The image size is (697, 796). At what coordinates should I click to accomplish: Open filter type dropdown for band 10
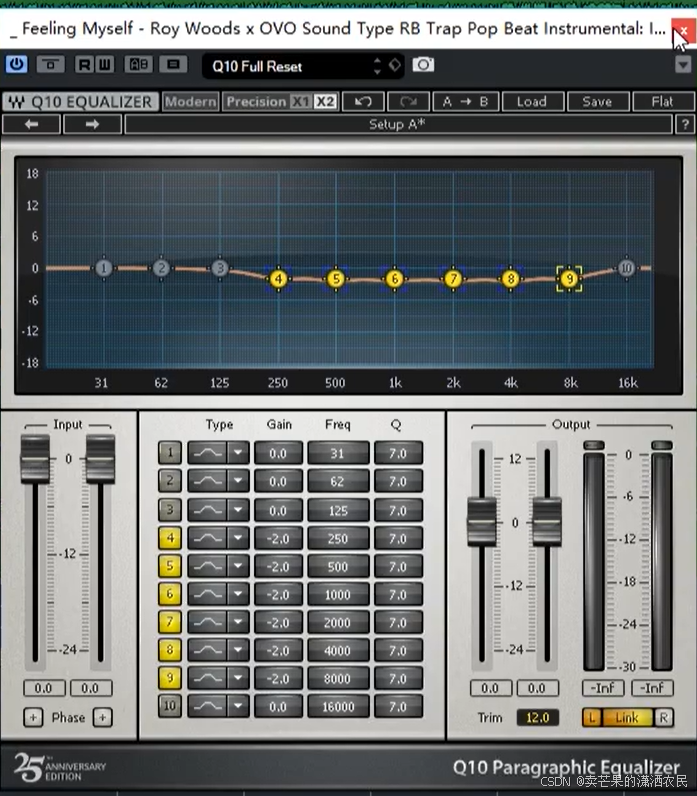coord(238,706)
